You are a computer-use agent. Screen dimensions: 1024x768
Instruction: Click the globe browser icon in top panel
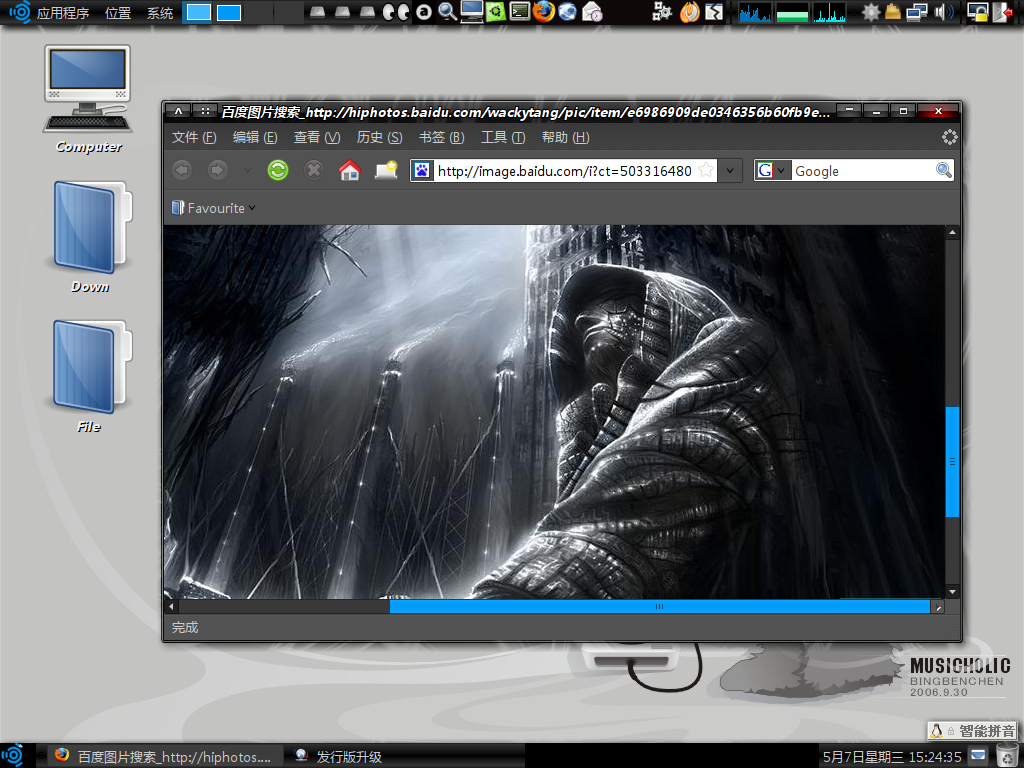tap(568, 12)
